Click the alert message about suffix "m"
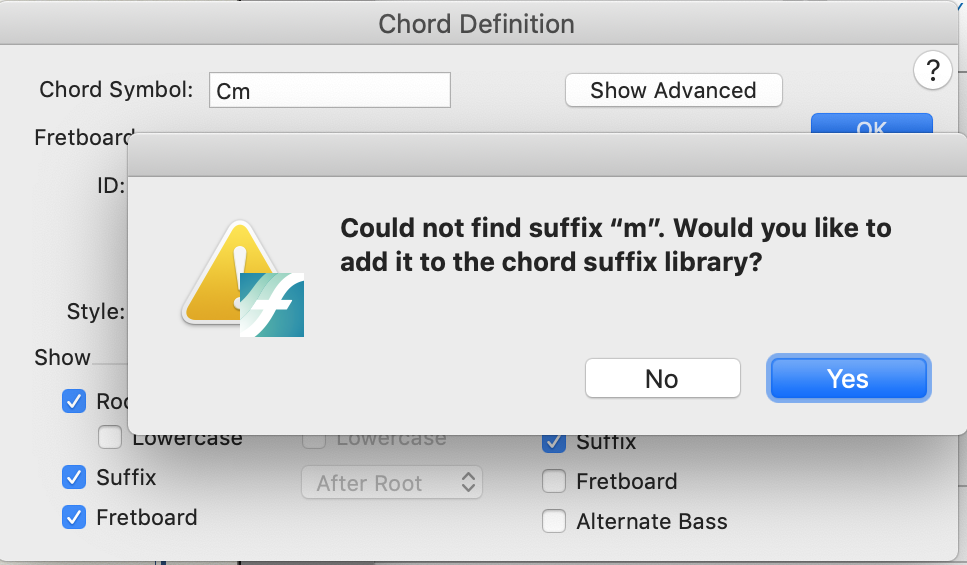967x565 pixels. tap(615, 245)
